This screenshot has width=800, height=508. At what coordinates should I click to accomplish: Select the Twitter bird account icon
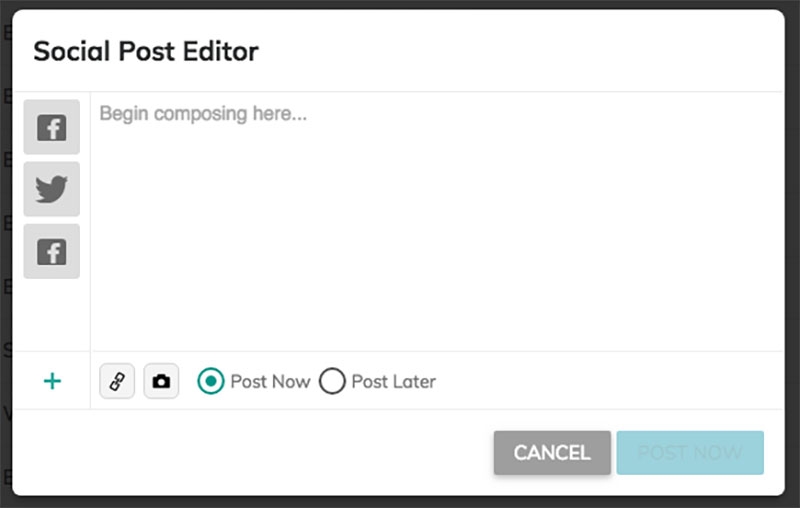(x=51, y=189)
